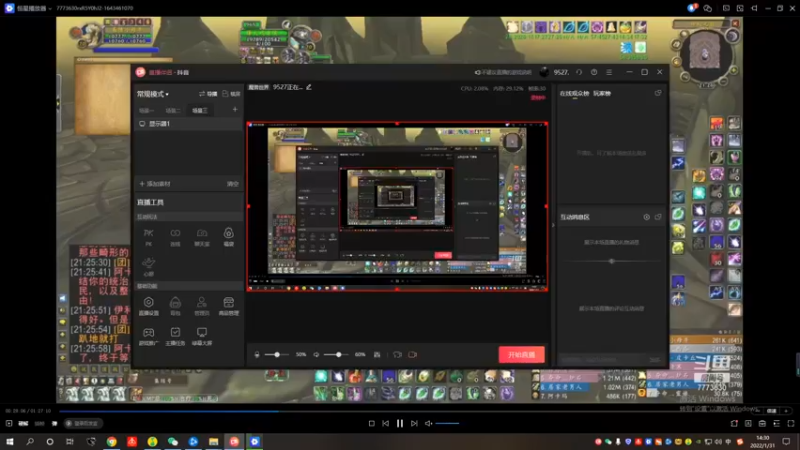The image size is (800, 450).
Task: Open the hamburger menu in streaming app
Action: click(609, 72)
